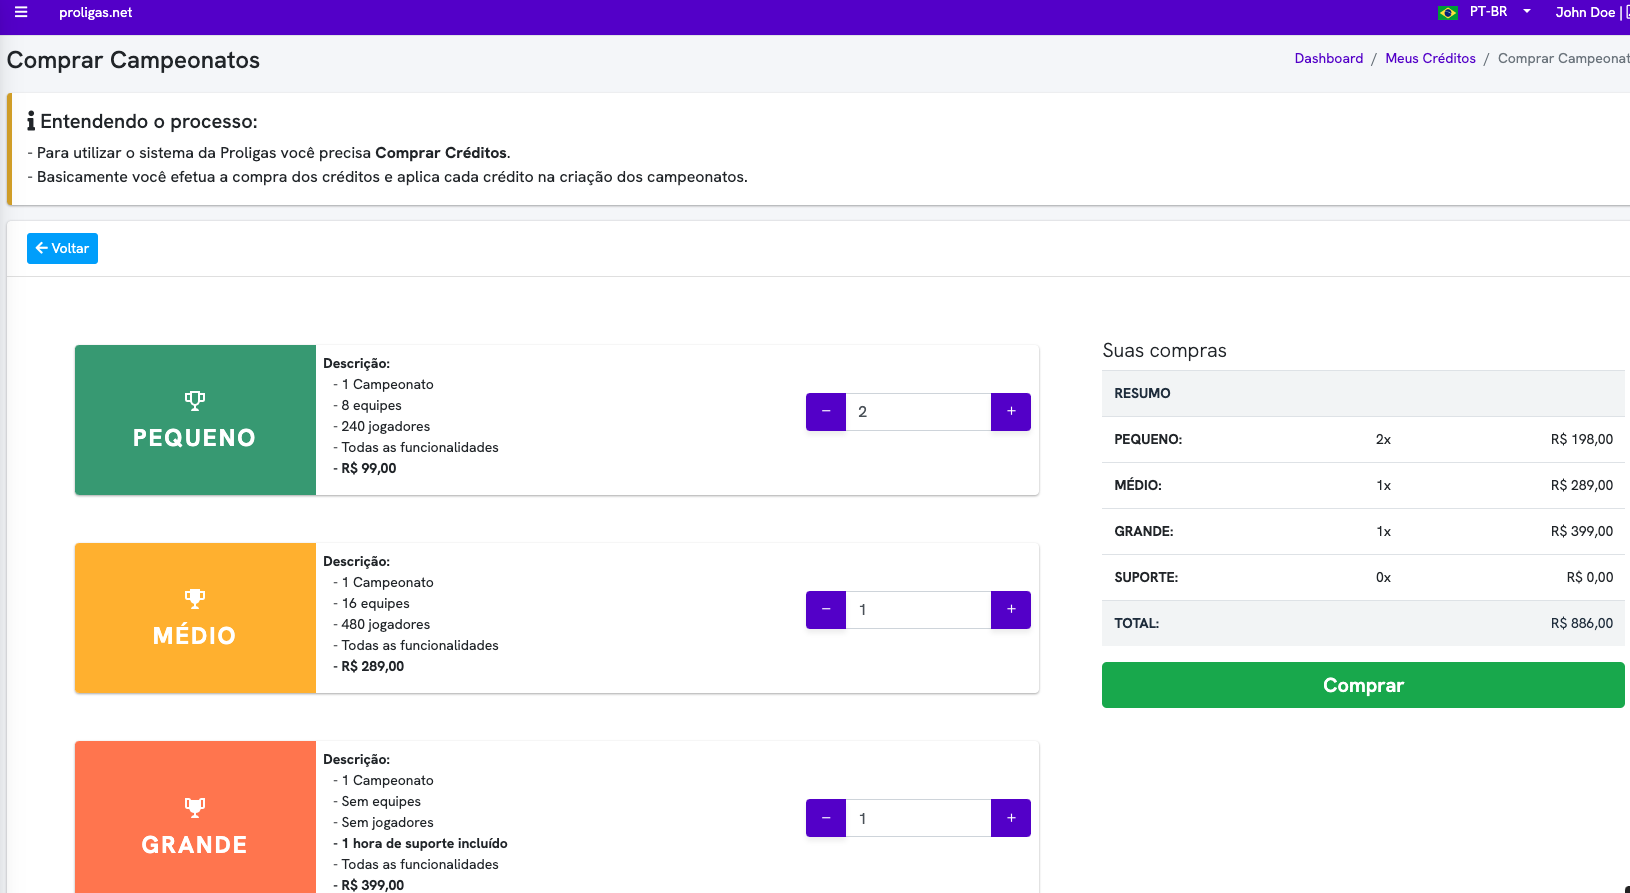Decrease PEQUENO quantity with minus button
This screenshot has width=1630, height=893.
[x=826, y=412]
